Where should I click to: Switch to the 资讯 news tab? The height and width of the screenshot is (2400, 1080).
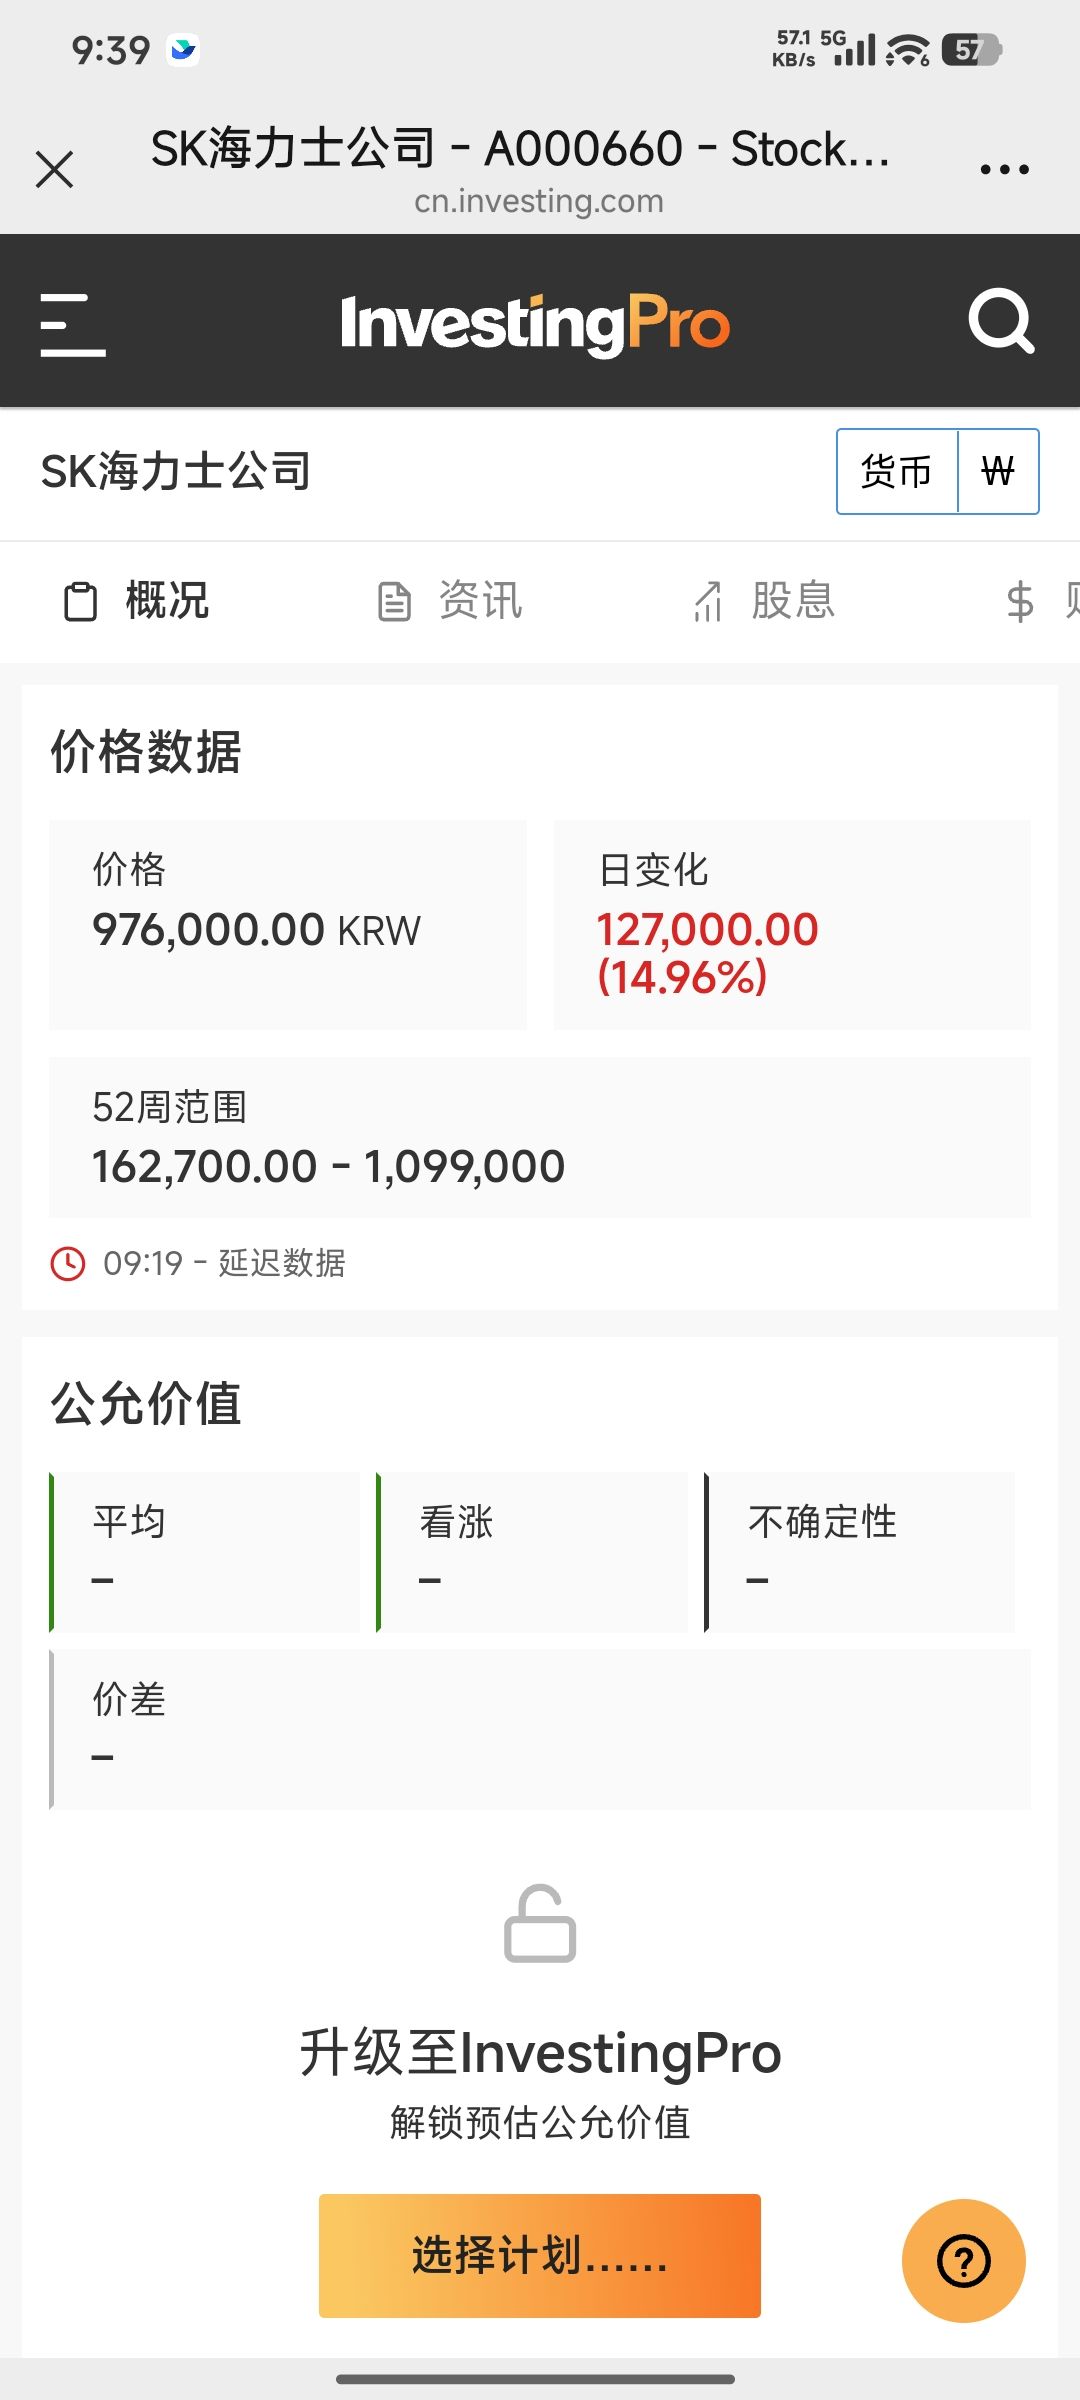coord(451,601)
